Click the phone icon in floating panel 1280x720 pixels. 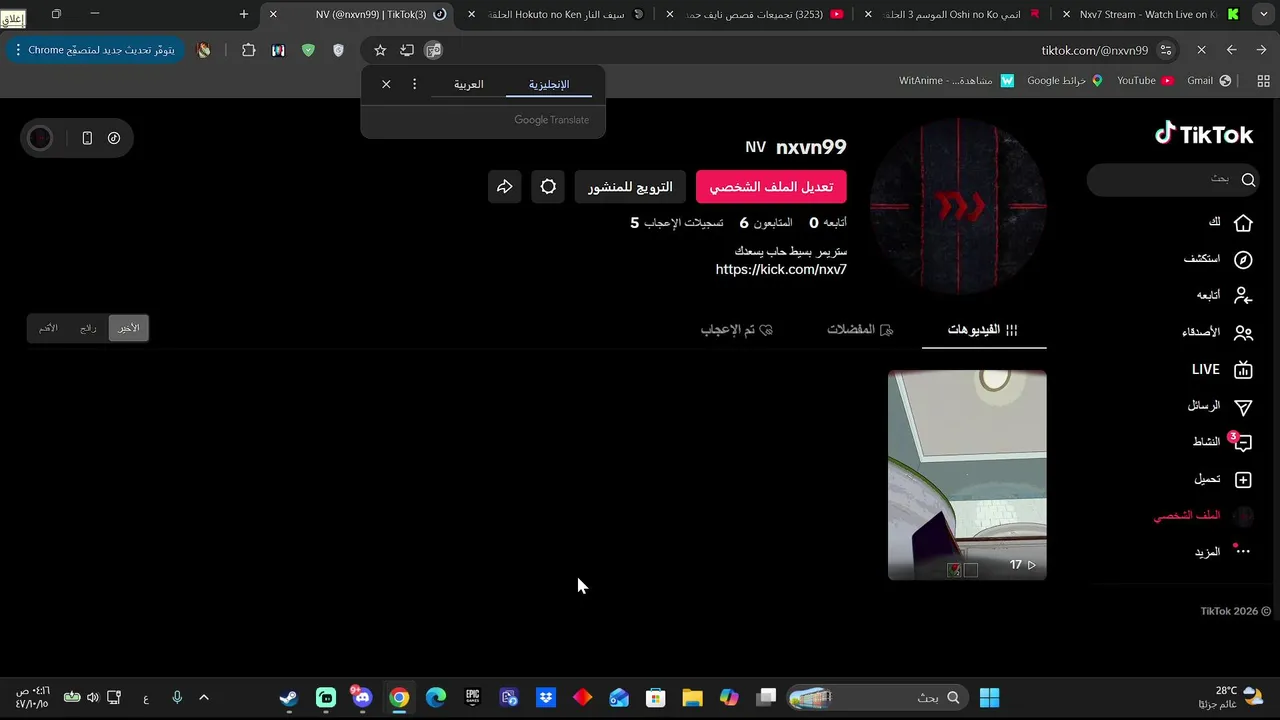(87, 138)
